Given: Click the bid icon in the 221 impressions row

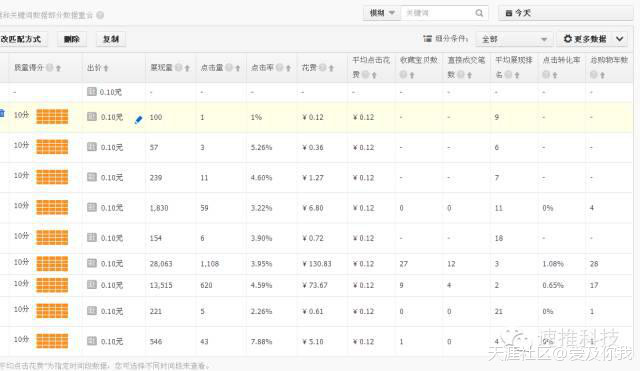Looking at the screenshot, I should click(92, 311).
